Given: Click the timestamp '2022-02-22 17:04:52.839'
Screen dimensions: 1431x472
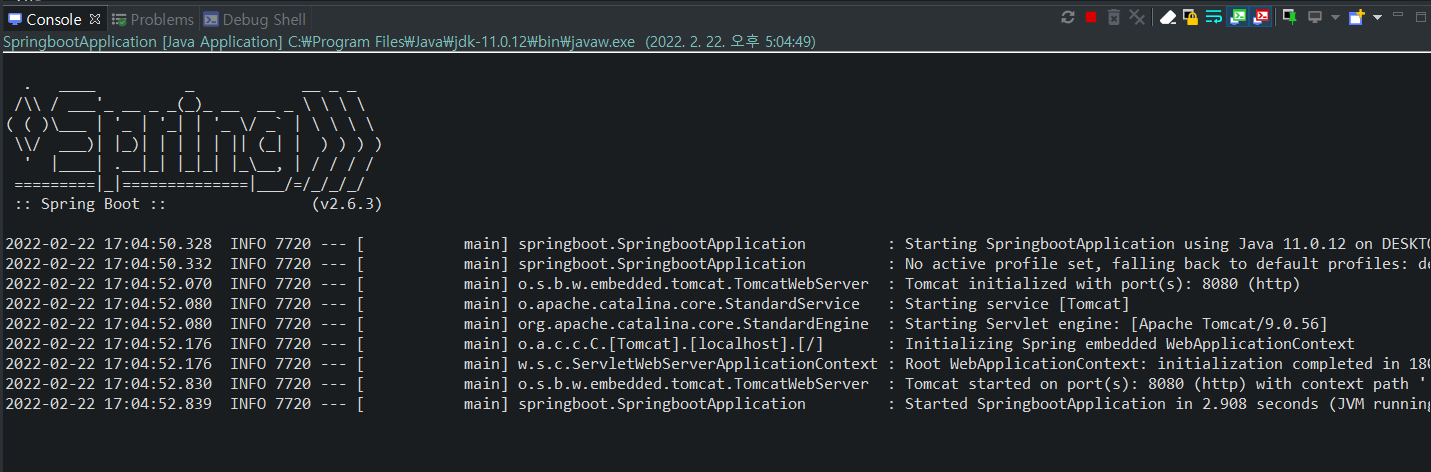Looking at the screenshot, I should tap(108, 404).
